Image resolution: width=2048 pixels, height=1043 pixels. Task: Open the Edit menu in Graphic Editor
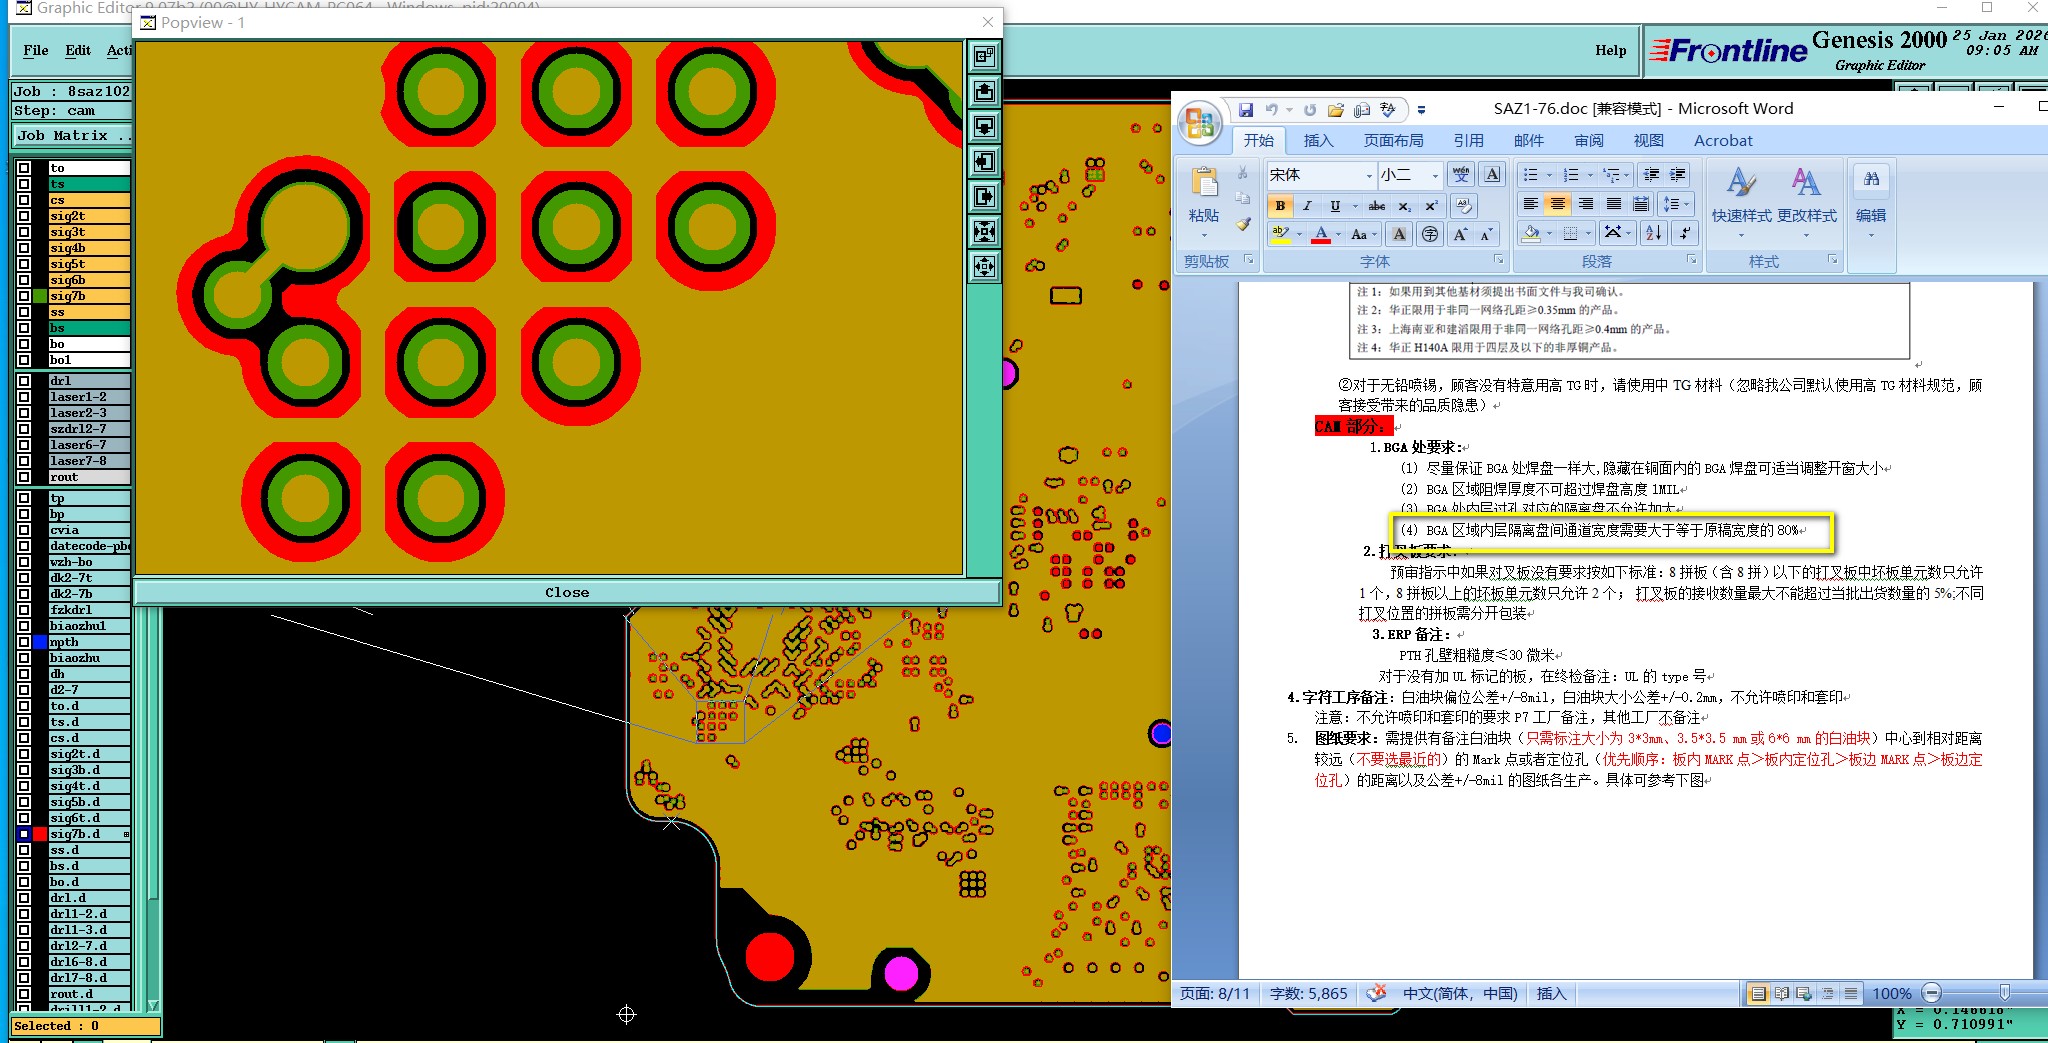tap(78, 50)
